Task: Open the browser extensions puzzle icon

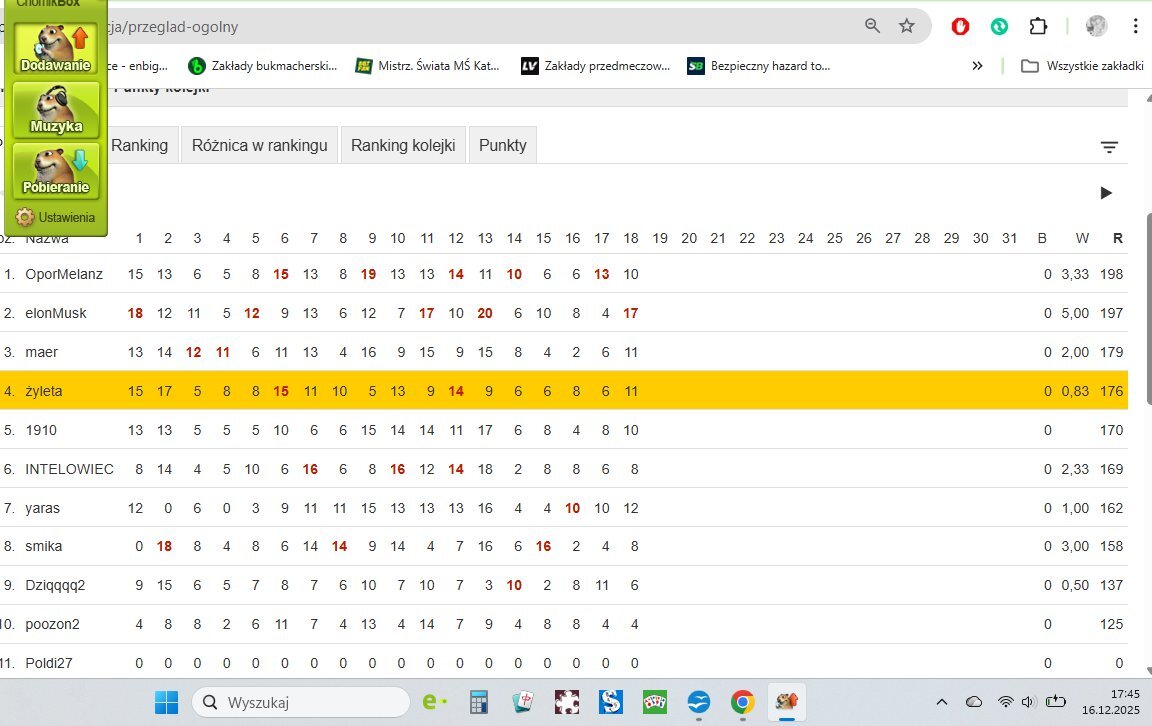Action: click(x=1039, y=26)
